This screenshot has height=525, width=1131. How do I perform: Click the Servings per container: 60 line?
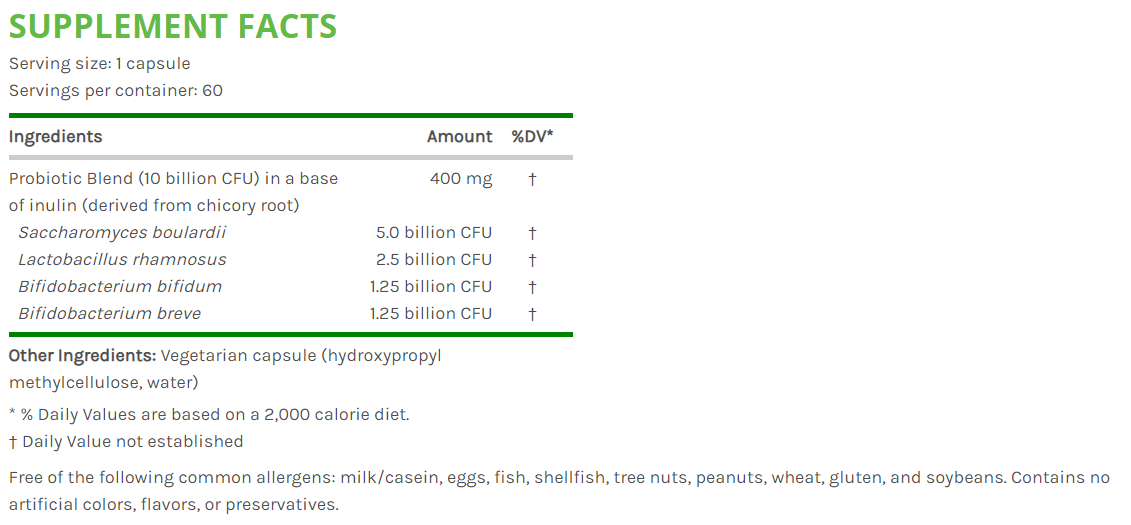116,91
